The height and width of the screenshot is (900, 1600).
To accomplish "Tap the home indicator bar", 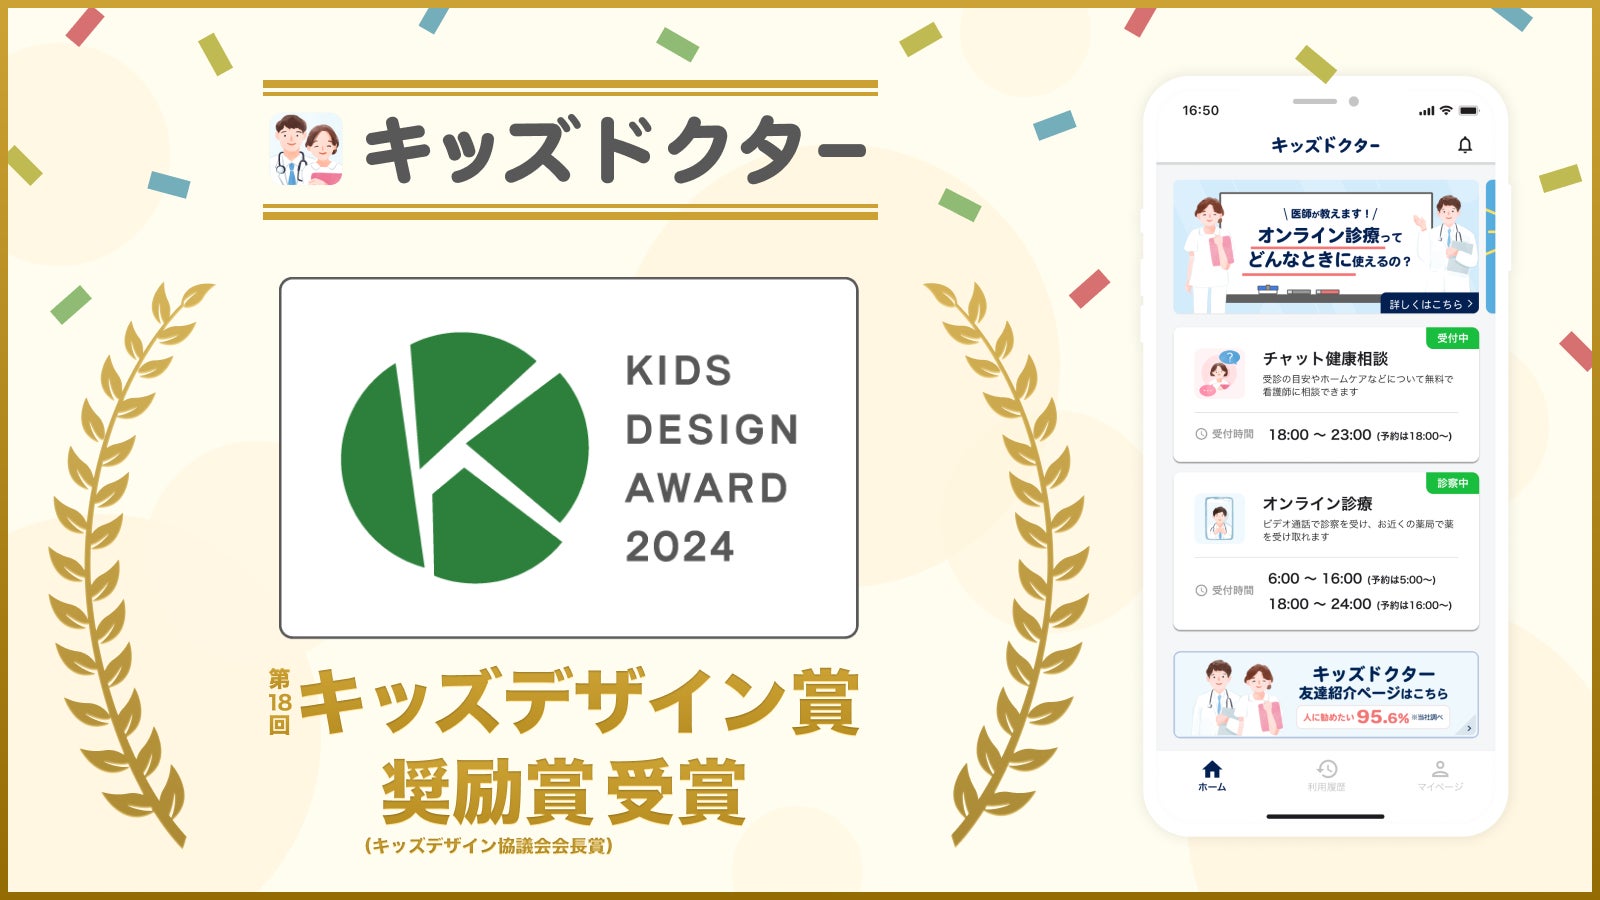I will (1325, 817).
